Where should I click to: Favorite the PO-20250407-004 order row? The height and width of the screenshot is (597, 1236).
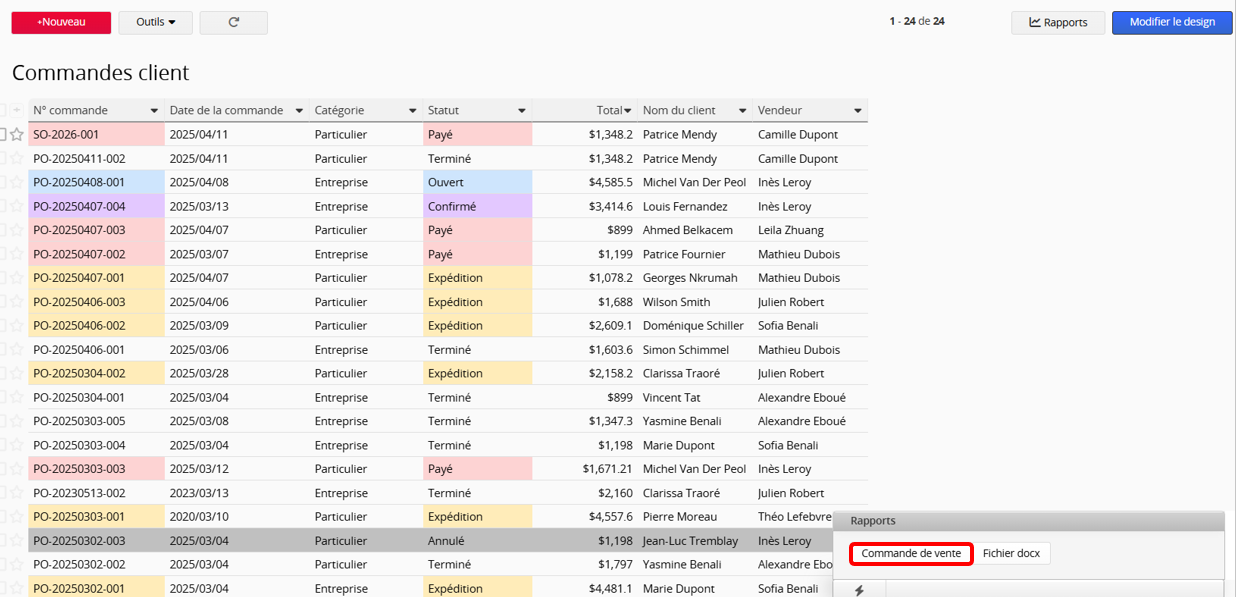17,207
